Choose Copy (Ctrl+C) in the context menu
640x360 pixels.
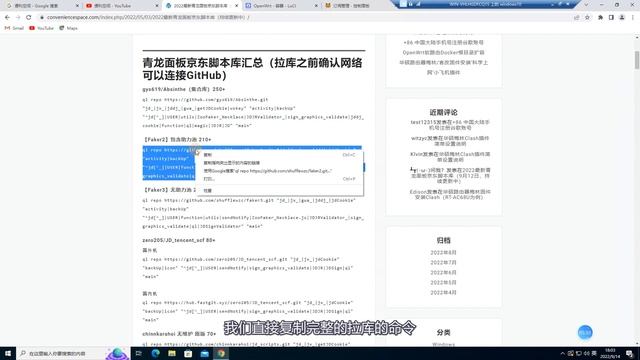click(280, 155)
